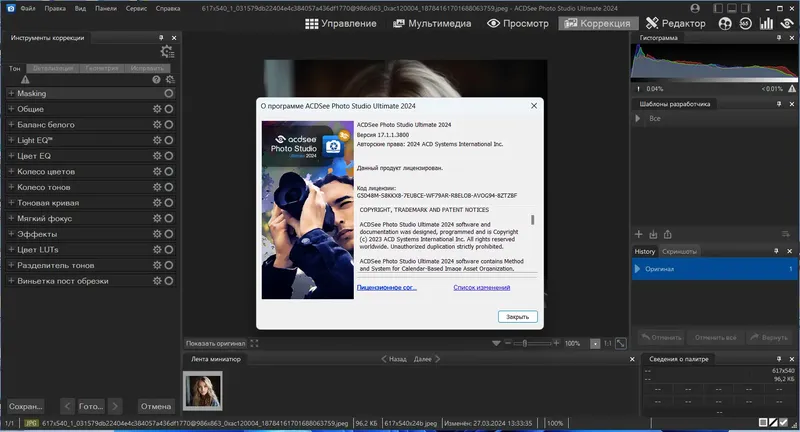This screenshot has width=800, height=432.
Task: Expand the Тоновая кривая group
Action: tap(11, 202)
